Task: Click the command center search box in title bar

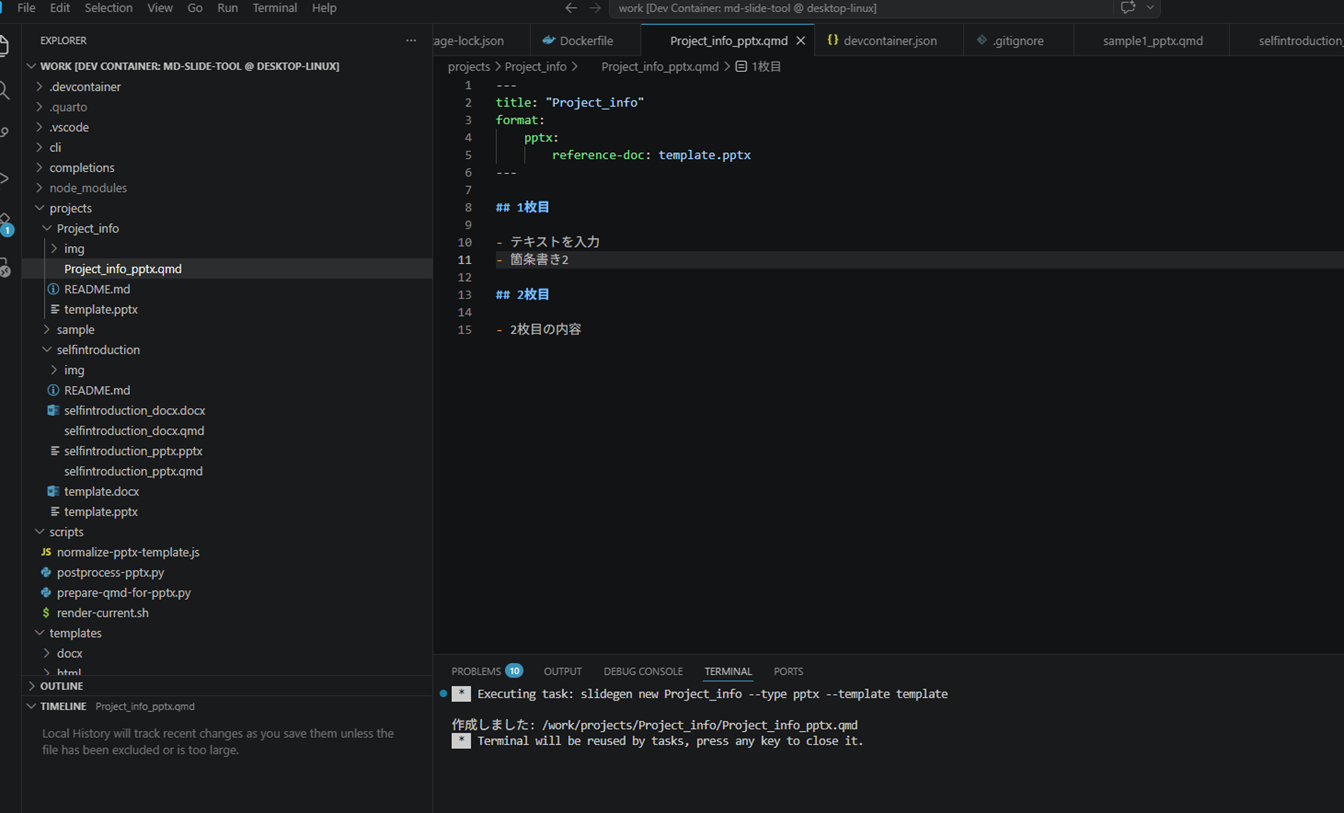Action: [x=861, y=8]
